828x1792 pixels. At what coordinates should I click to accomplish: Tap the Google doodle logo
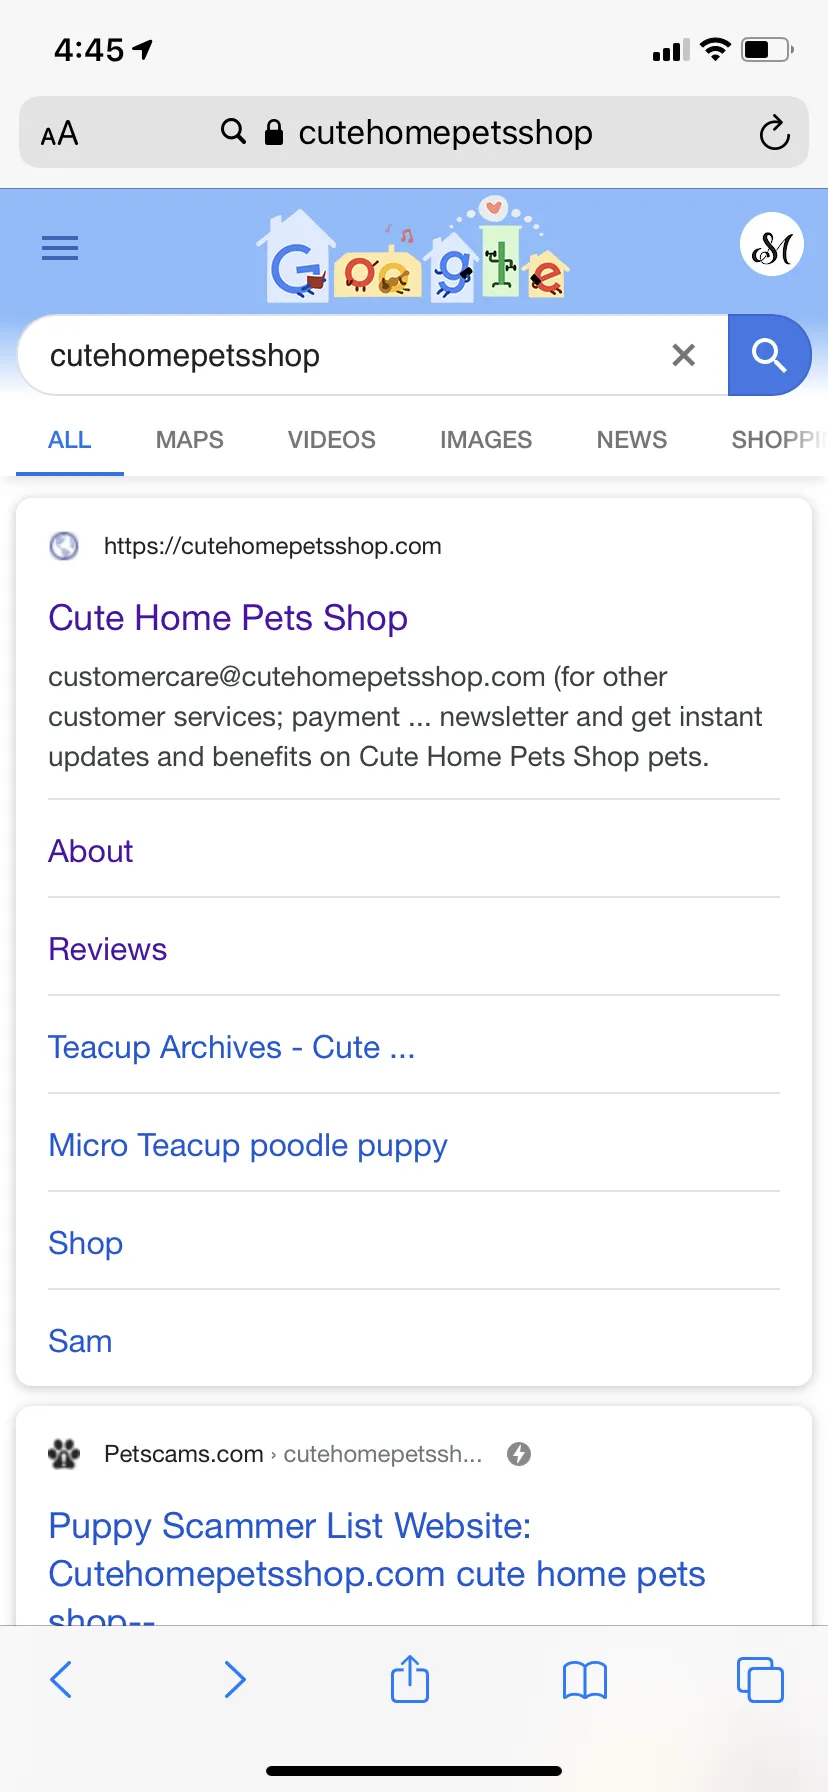[x=414, y=250]
